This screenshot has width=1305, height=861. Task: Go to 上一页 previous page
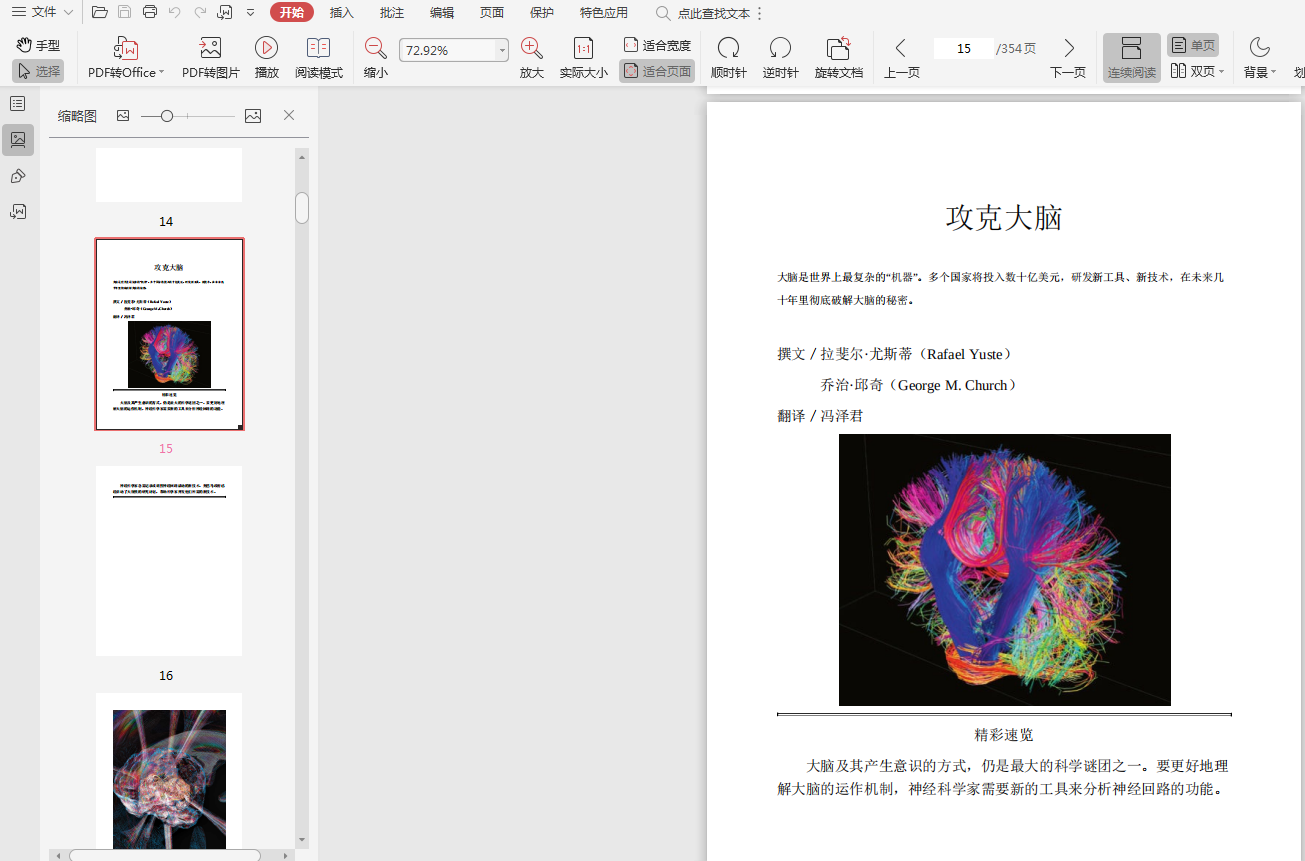click(901, 57)
